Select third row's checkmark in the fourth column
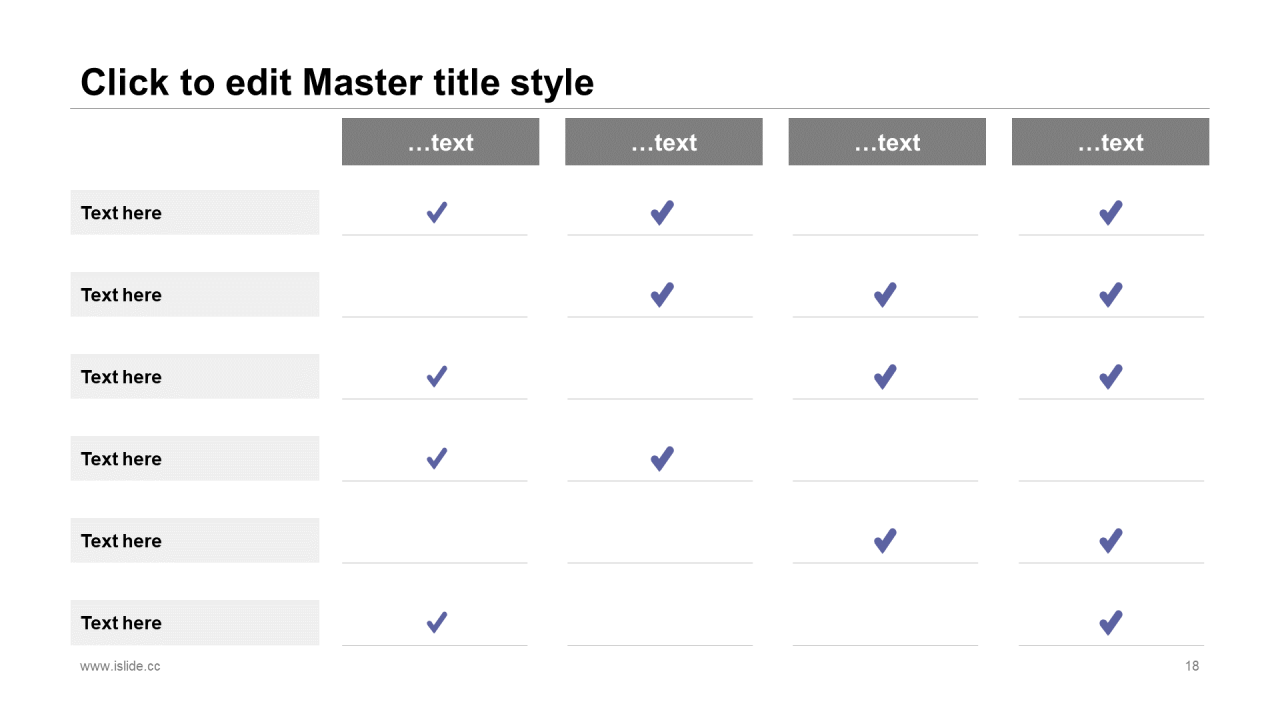This screenshot has width=1280, height=720. click(x=1110, y=376)
